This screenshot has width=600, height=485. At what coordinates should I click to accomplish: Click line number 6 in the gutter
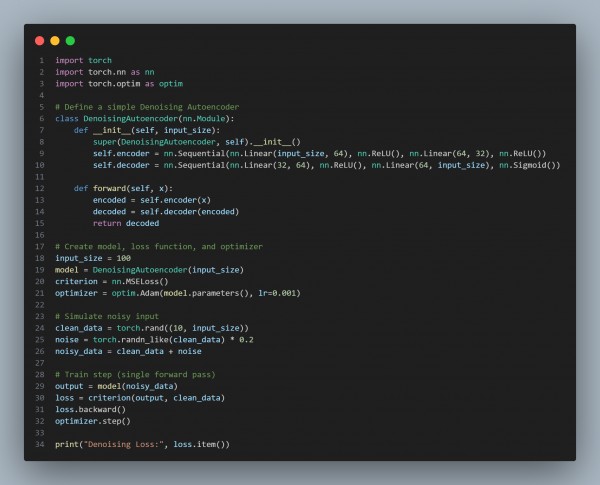point(42,119)
